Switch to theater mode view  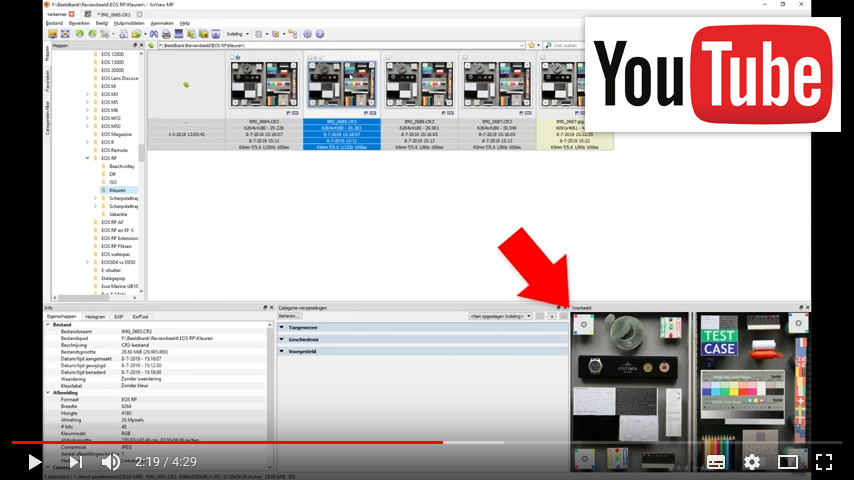coord(788,462)
